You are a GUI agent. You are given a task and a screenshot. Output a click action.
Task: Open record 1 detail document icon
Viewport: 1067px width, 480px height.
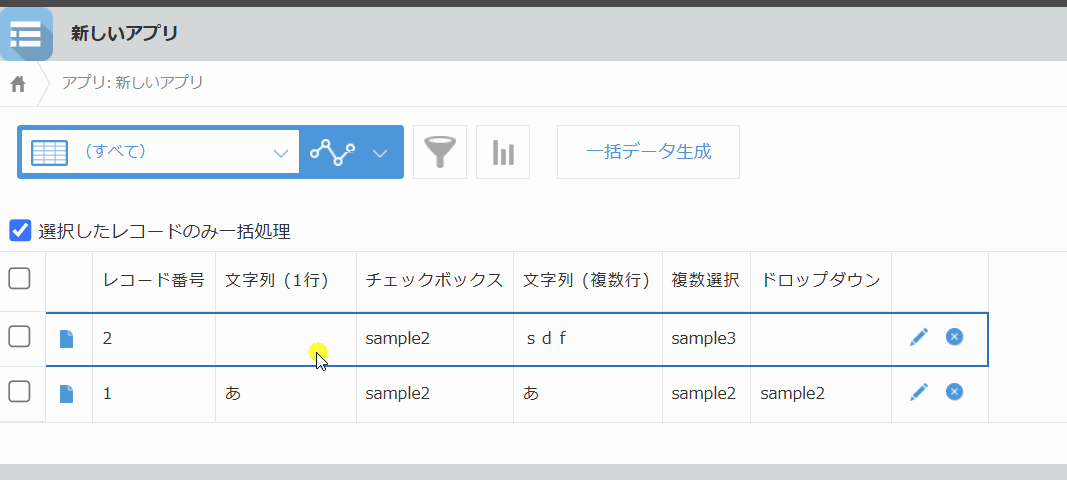click(x=67, y=394)
